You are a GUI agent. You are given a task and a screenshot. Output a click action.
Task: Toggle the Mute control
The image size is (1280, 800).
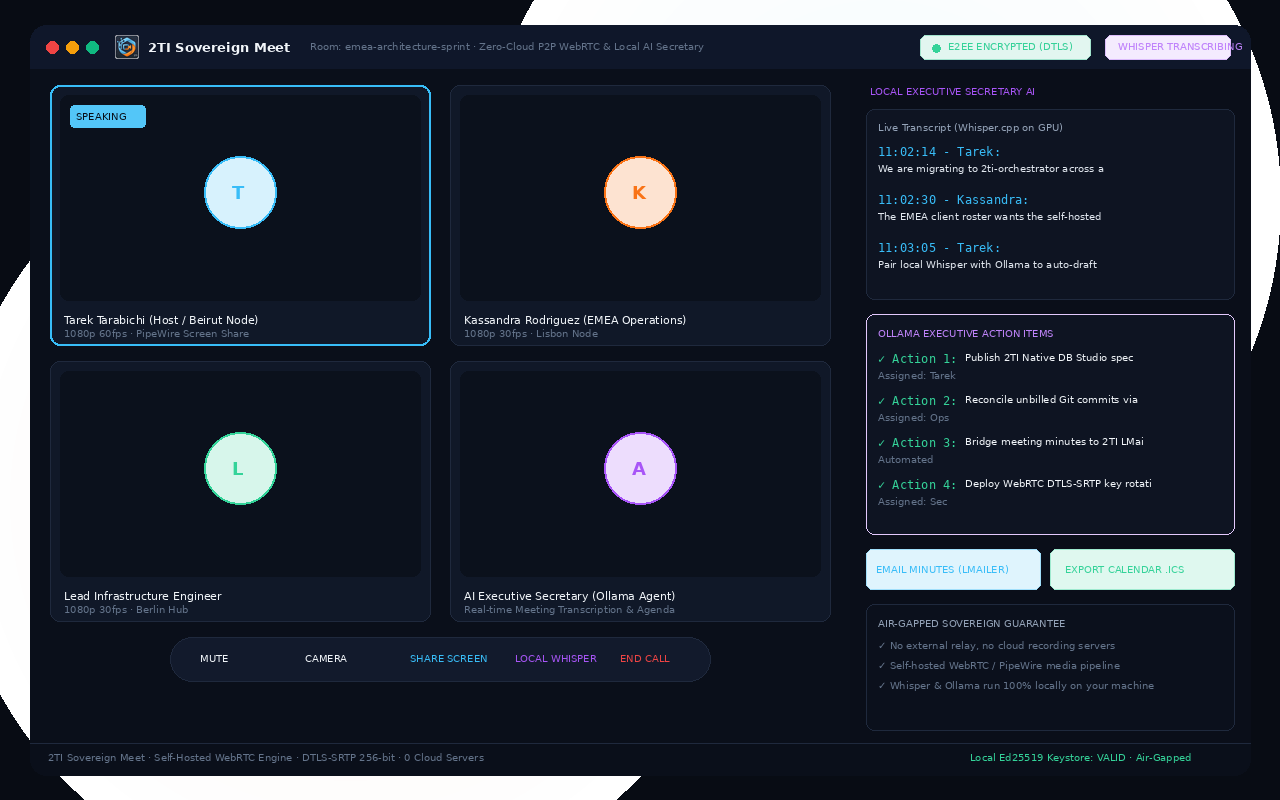[x=214, y=659]
